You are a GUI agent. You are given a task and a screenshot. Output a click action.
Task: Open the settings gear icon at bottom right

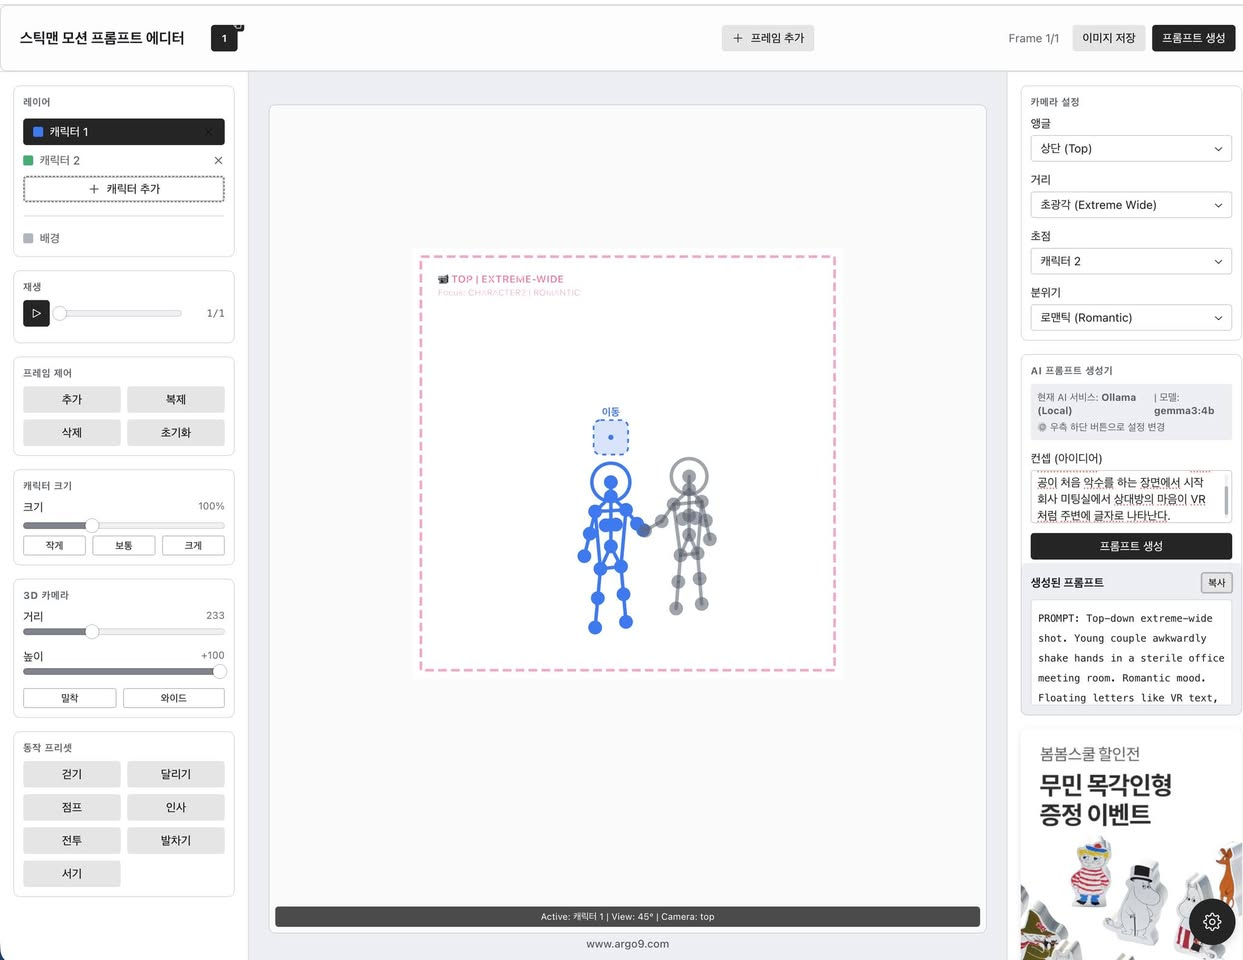(1212, 922)
